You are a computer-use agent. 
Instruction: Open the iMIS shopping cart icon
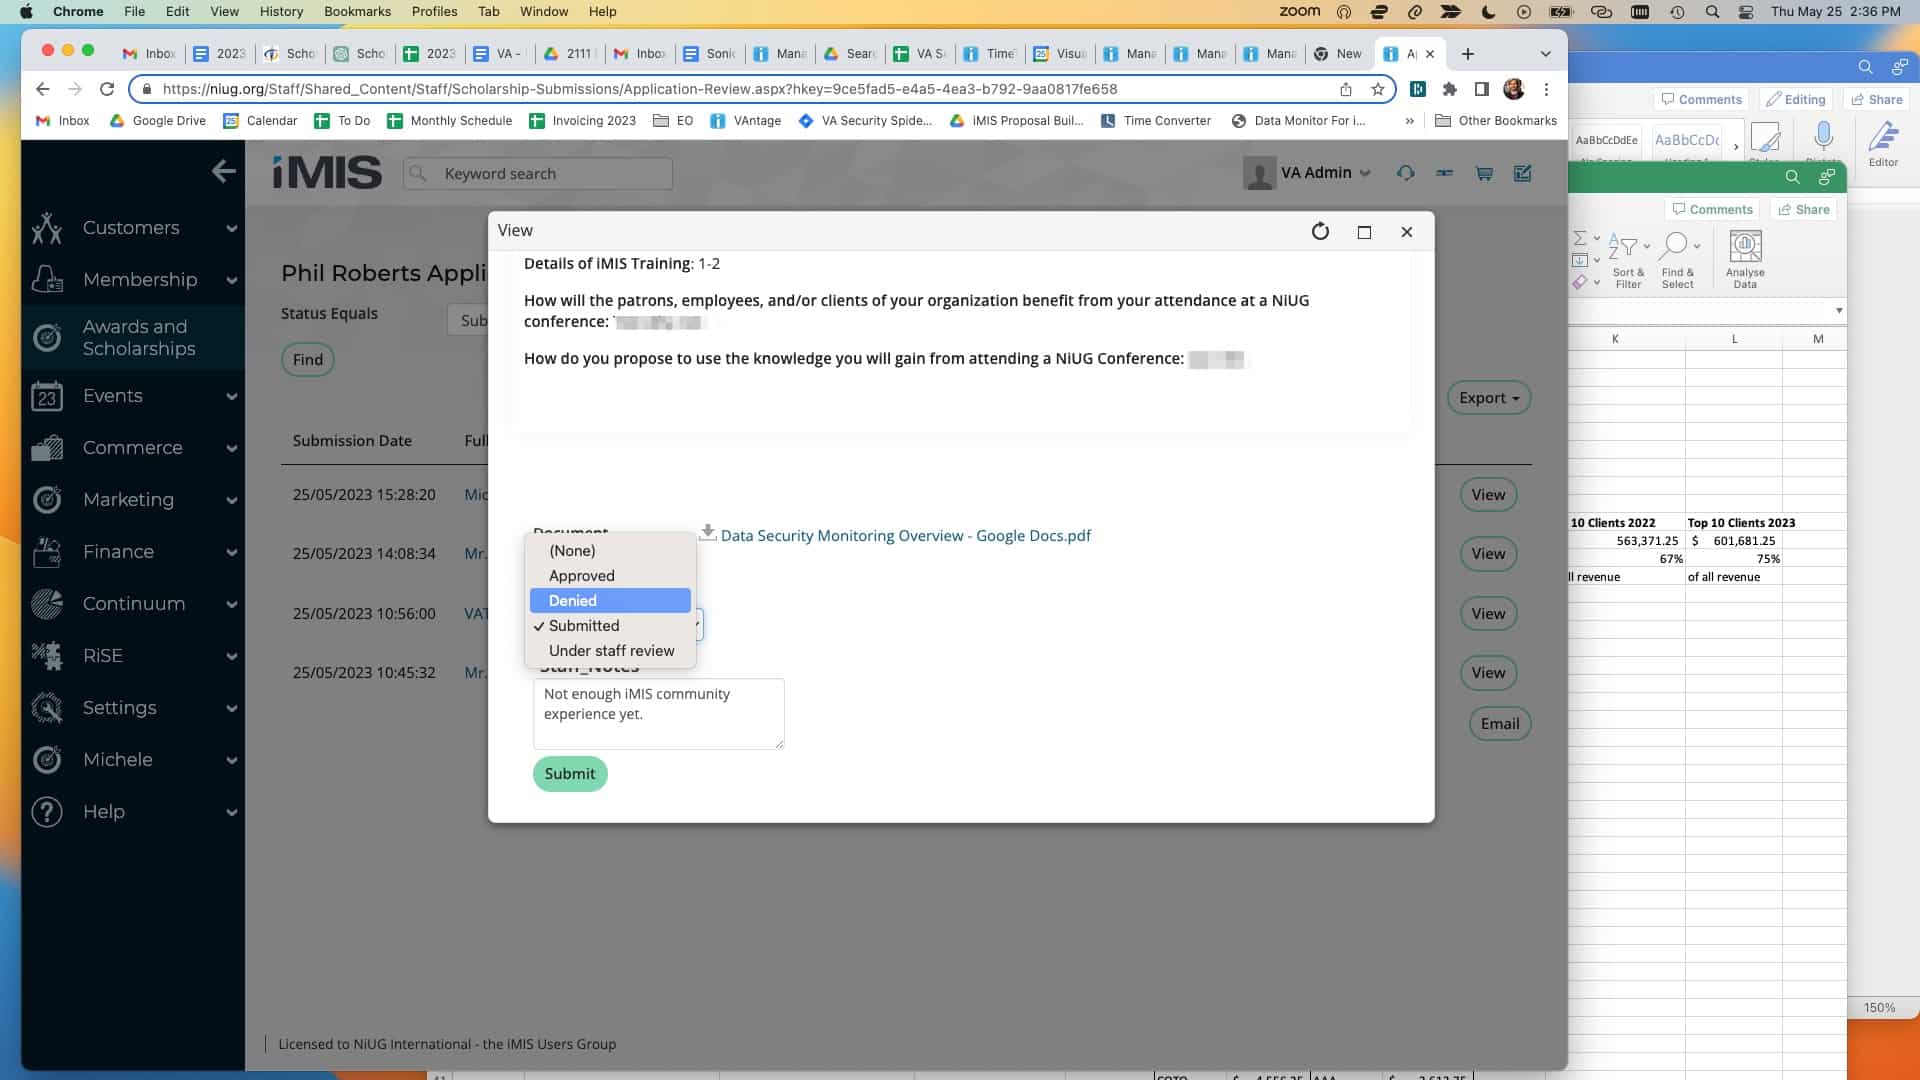tap(1484, 173)
